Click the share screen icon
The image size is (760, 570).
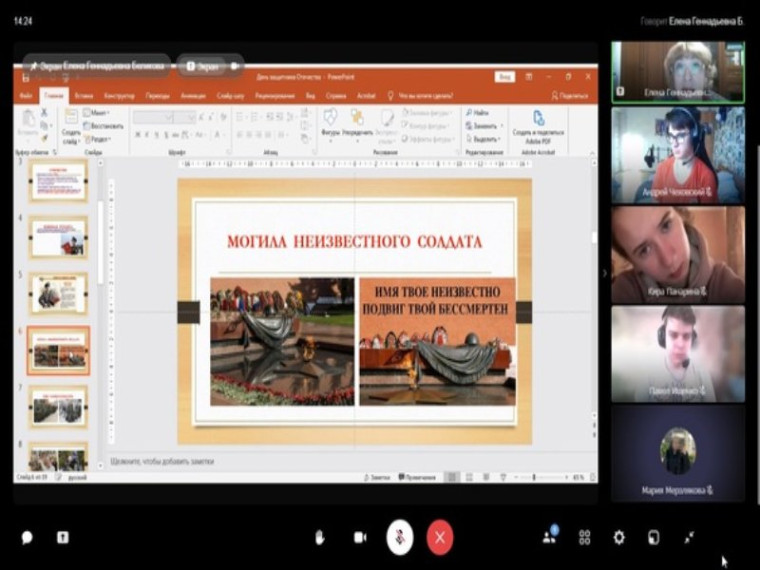tap(63, 537)
